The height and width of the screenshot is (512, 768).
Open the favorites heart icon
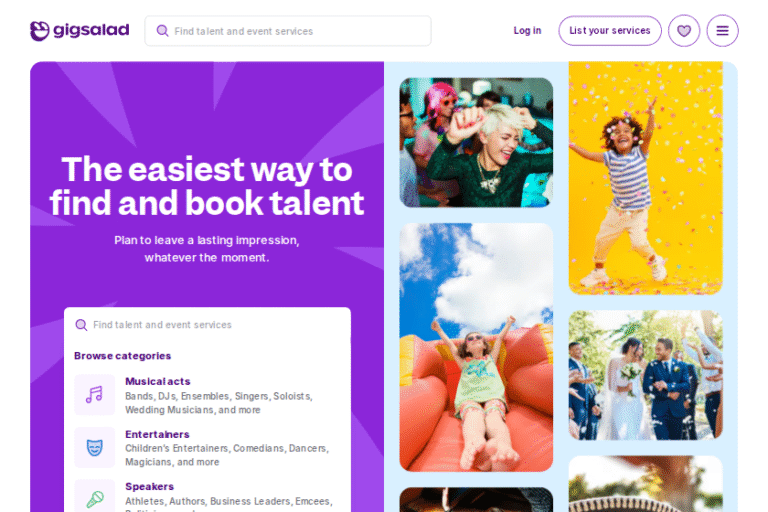coord(684,31)
